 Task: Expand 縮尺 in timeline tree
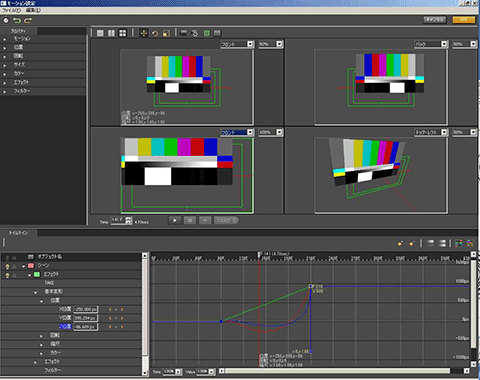41,345
